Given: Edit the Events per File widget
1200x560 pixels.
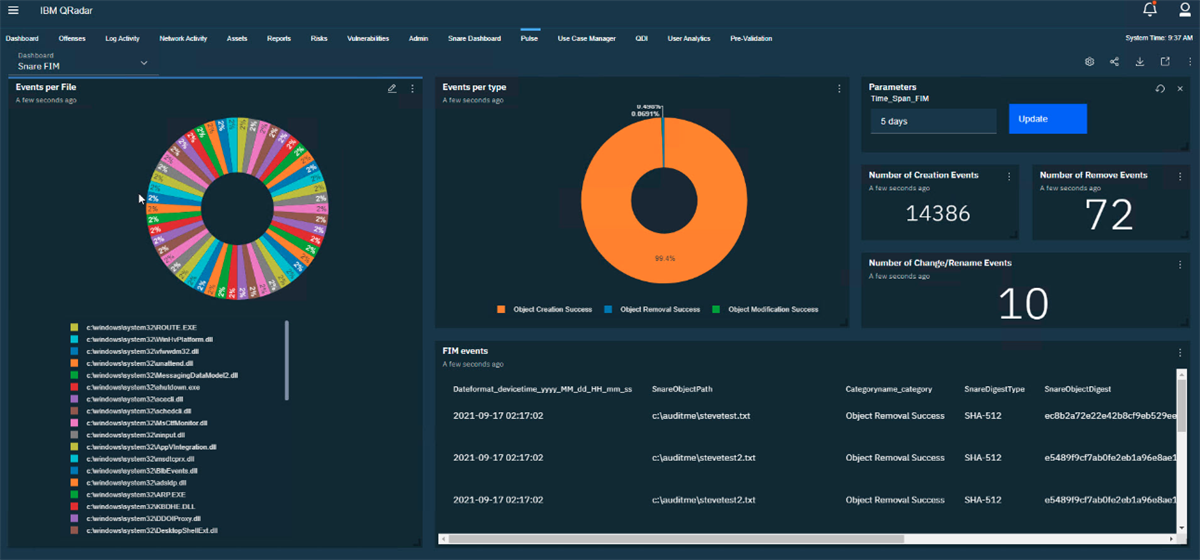Looking at the screenshot, I should [392, 89].
